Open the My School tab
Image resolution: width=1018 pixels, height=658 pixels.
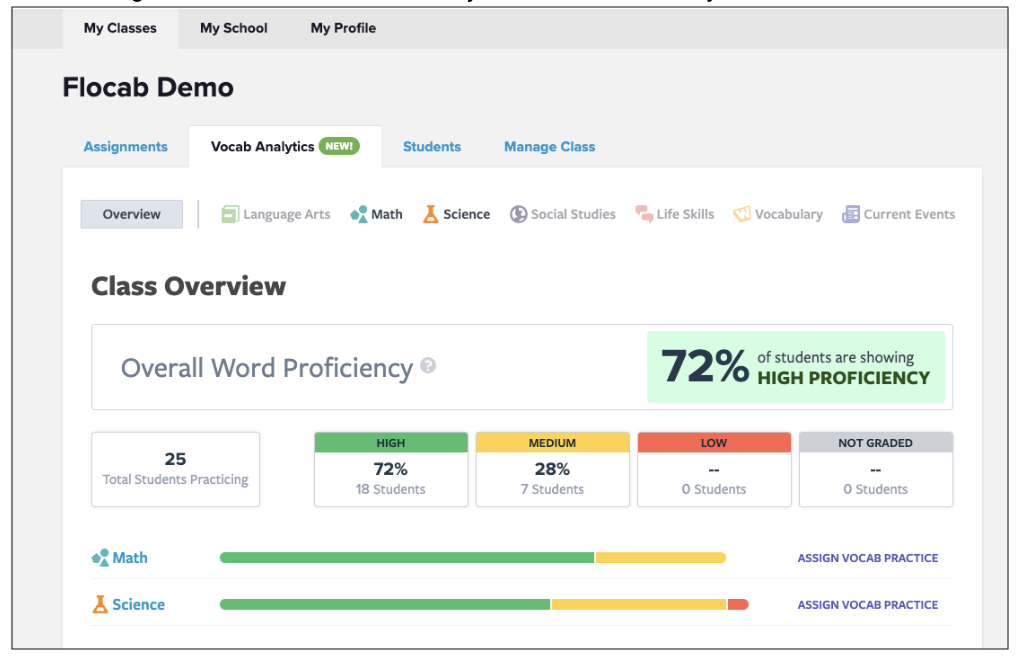pos(234,28)
